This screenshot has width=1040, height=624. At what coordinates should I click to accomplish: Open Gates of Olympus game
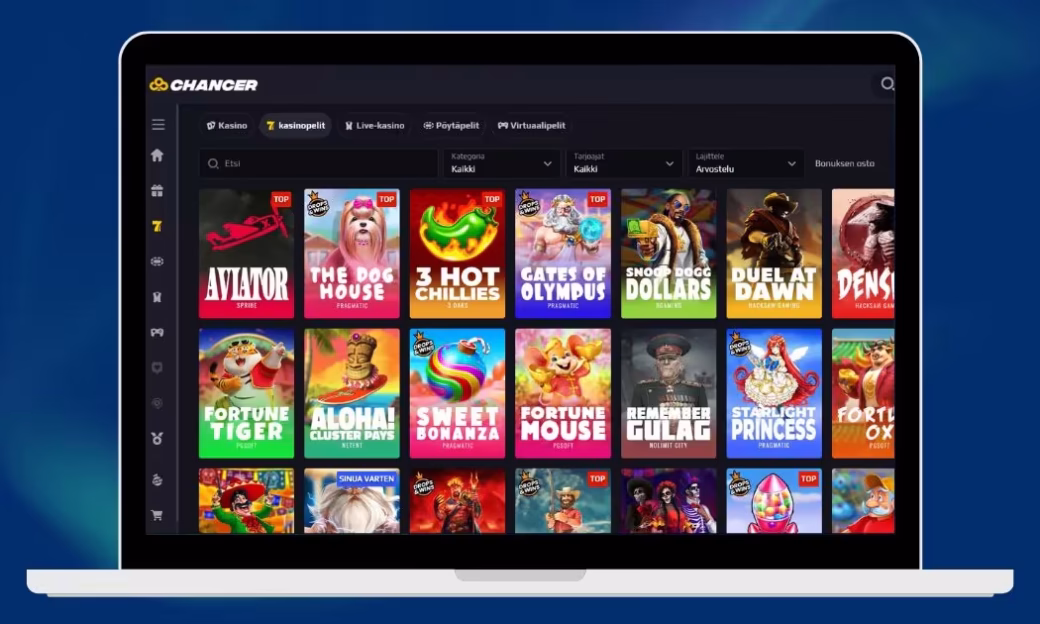pyautogui.click(x=562, y=253)
